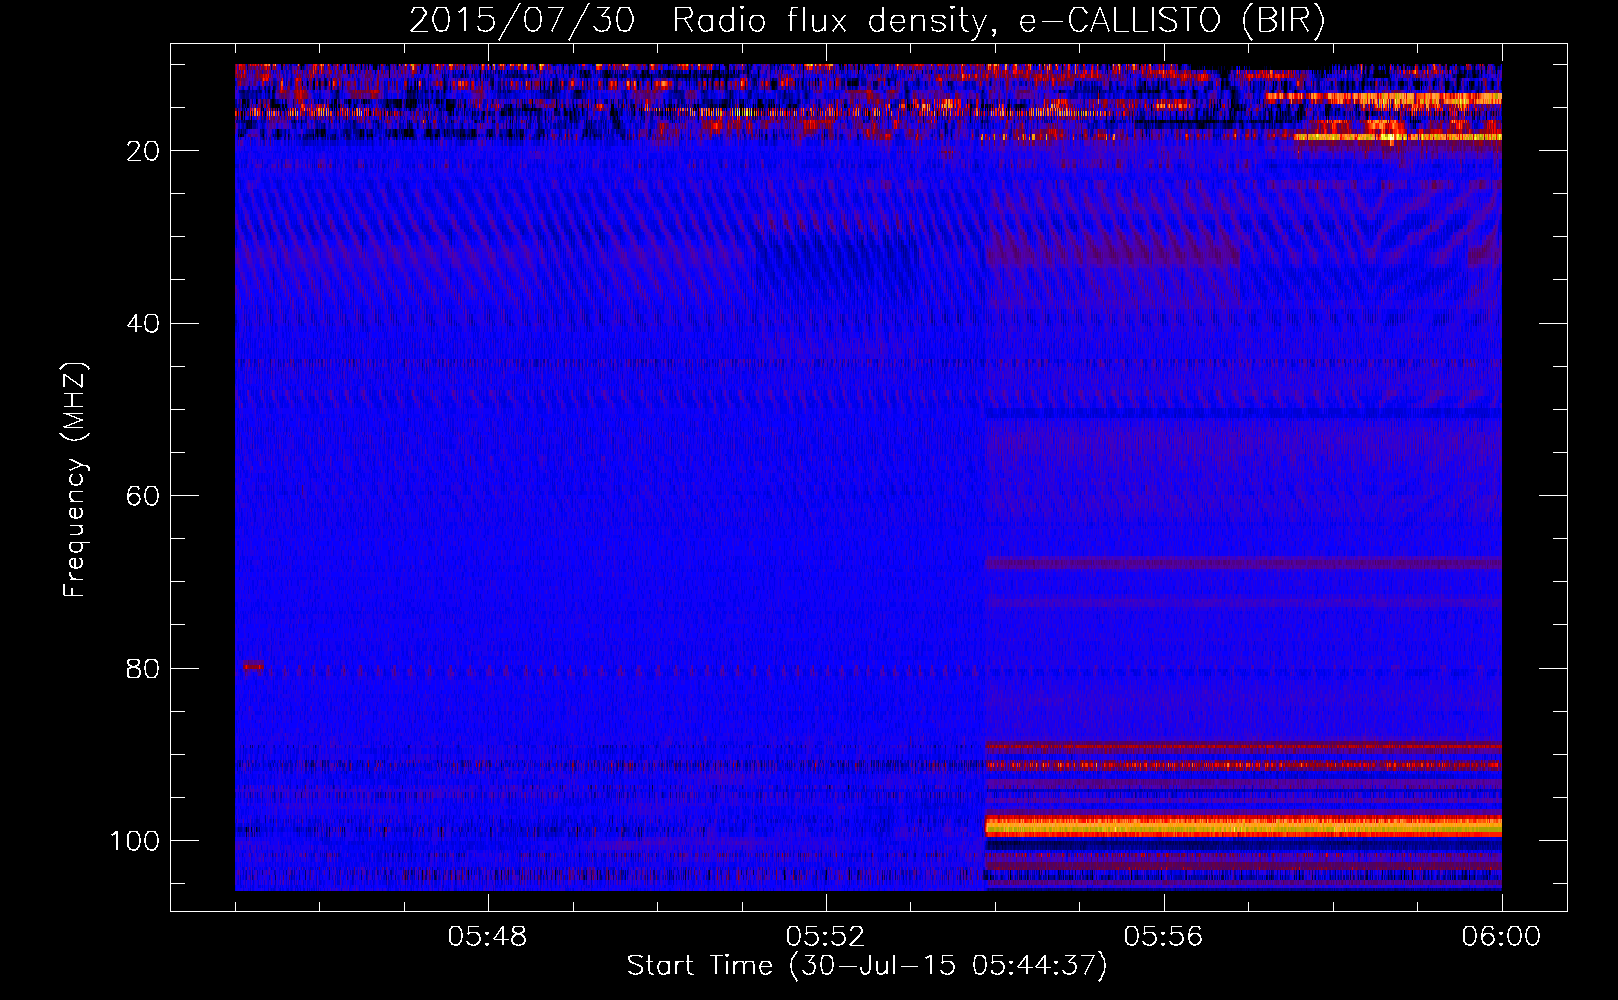Click the '80' frequency tick label
Image resolution: width=1618 pixels, height=1000 pixels.
click(144, 668)
